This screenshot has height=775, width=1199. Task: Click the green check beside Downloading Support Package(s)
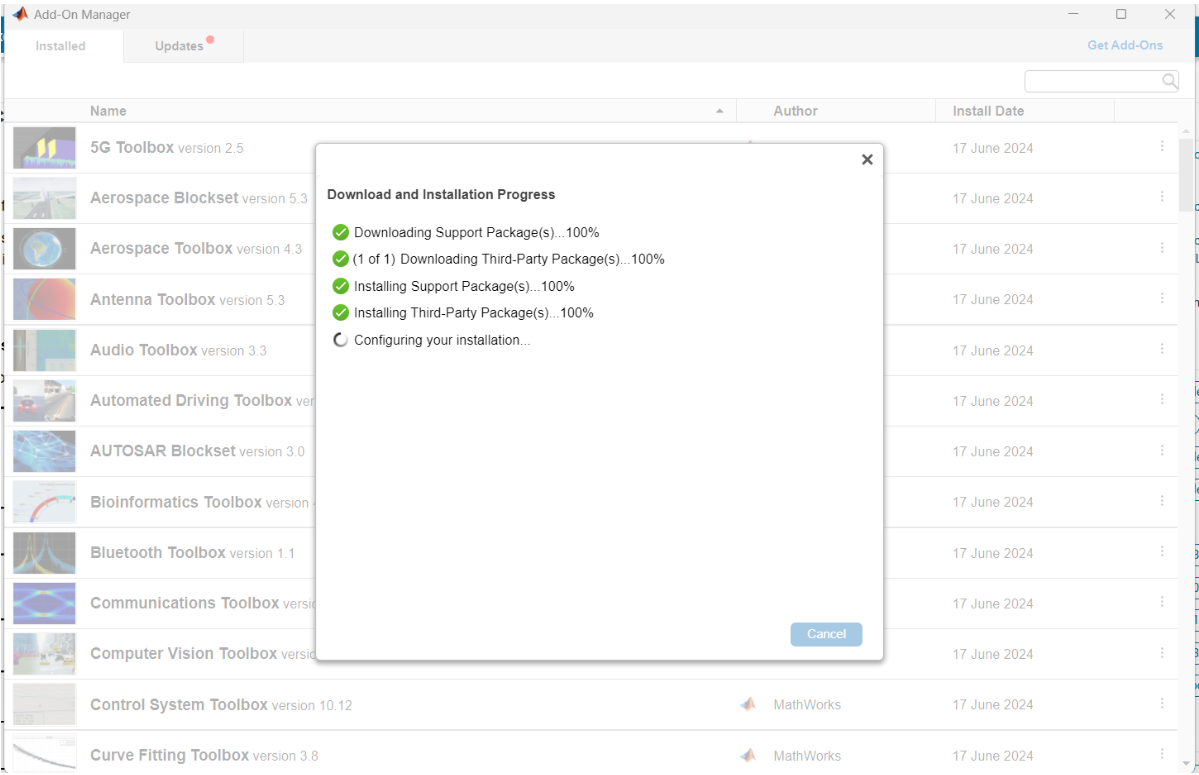tap(340, 232)
